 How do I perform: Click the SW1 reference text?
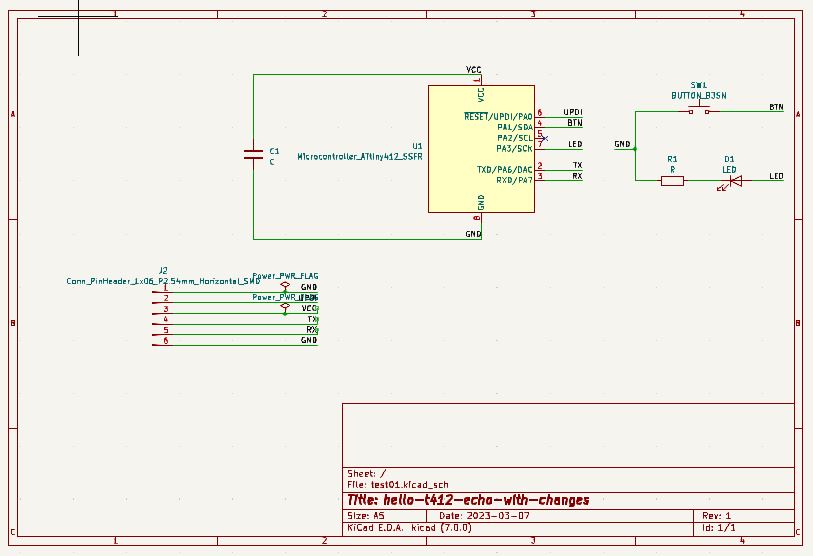click(x=698, y=85)
